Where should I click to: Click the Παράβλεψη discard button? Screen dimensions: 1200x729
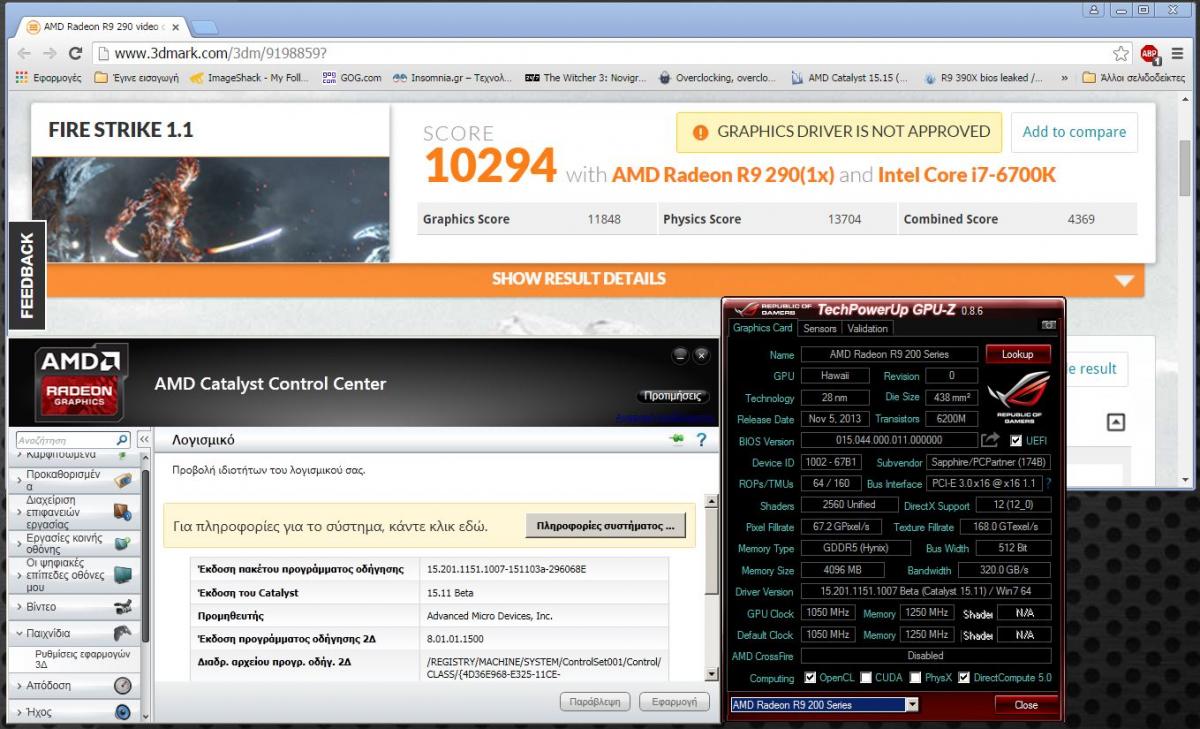[596, 702]
